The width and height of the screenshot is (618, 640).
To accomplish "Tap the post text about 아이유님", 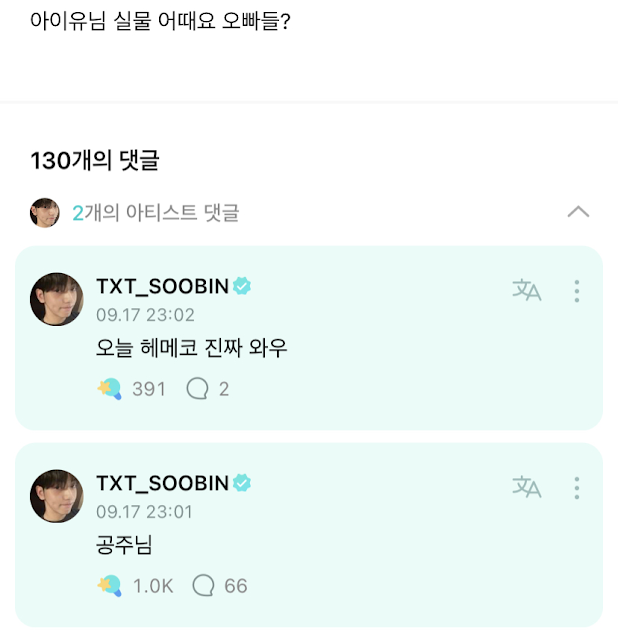I will (161, 20).
